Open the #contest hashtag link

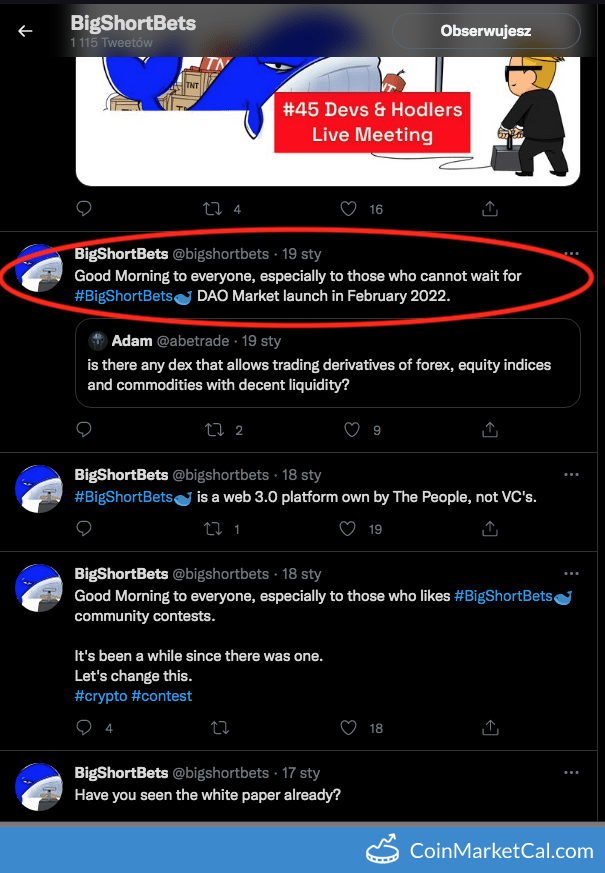[x=161, y=696]
